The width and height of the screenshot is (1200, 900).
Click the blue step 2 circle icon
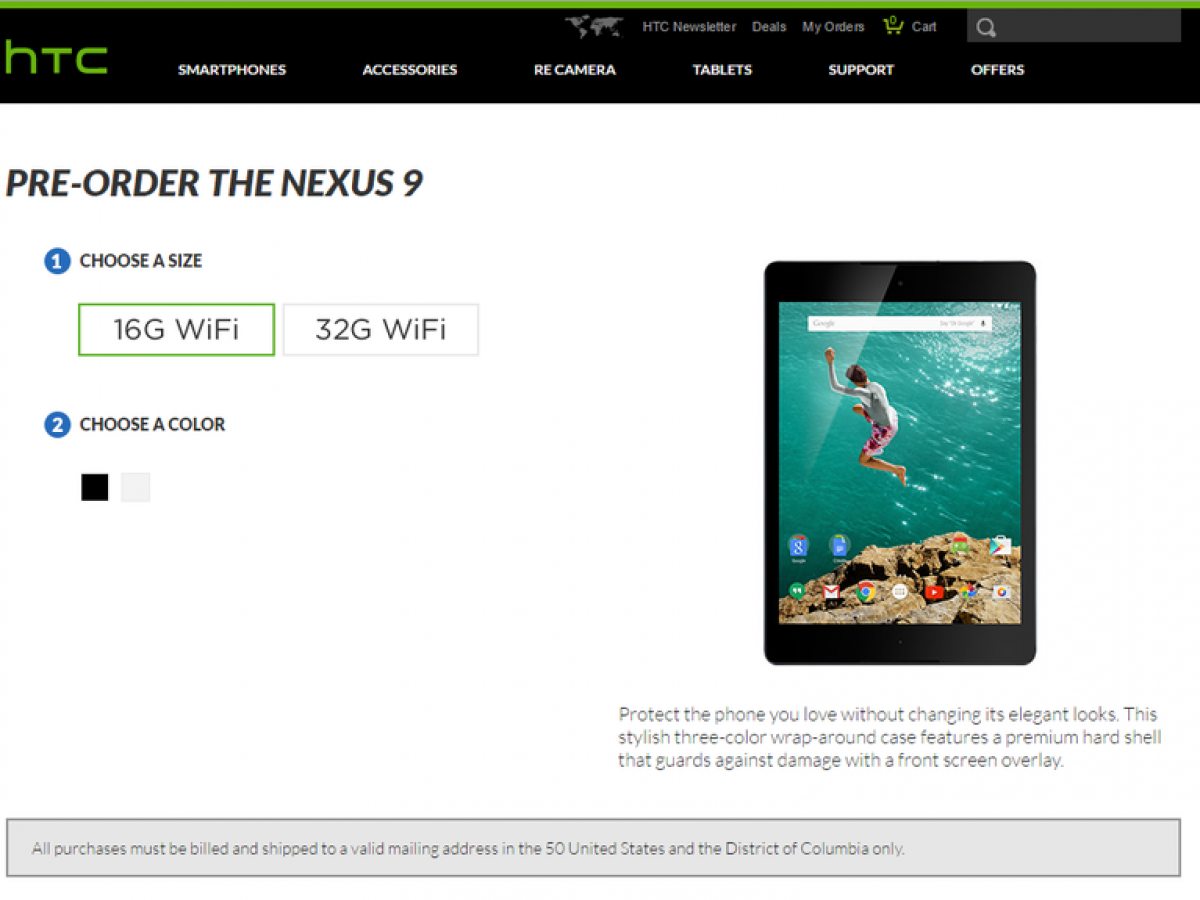(57, 425)
